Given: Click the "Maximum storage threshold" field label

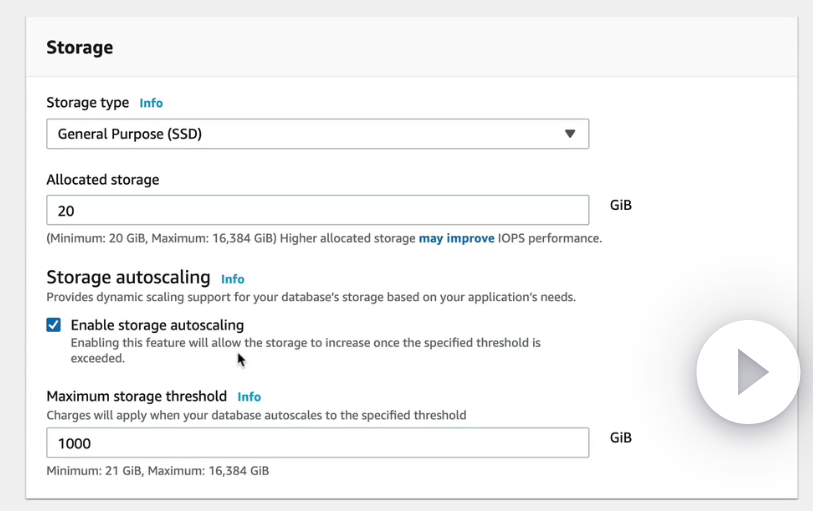Looking at the screenshot, I should tap(137, 396).
